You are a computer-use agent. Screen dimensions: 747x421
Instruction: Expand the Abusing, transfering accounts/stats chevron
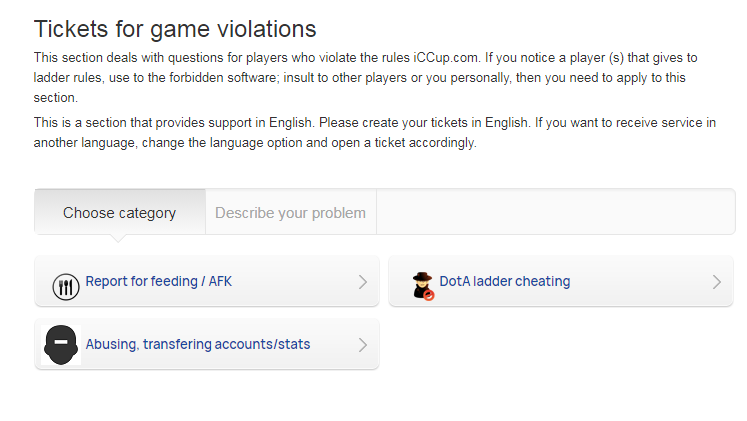pos(363,345)
